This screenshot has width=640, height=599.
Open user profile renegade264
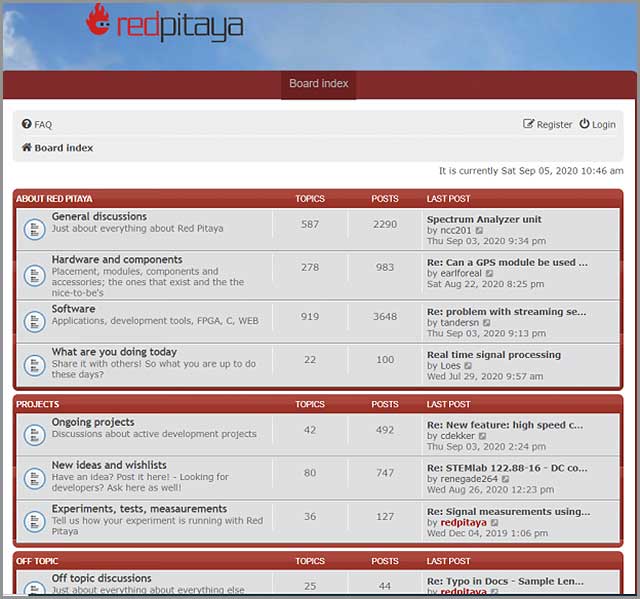pos(469,479)
